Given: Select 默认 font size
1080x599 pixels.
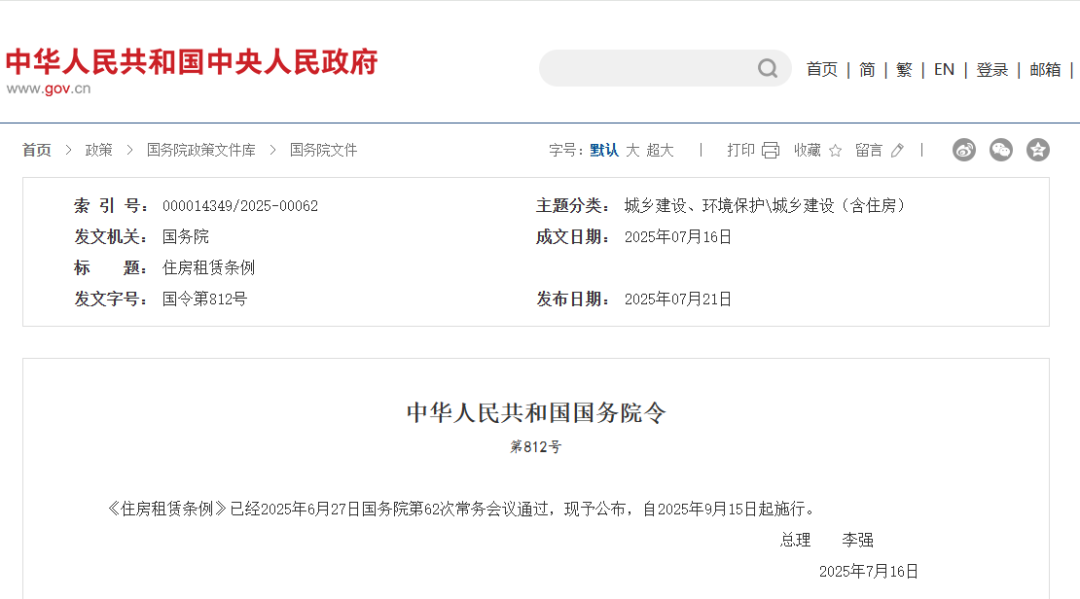Looking at the screenshot, I should (x=604, y=150).
